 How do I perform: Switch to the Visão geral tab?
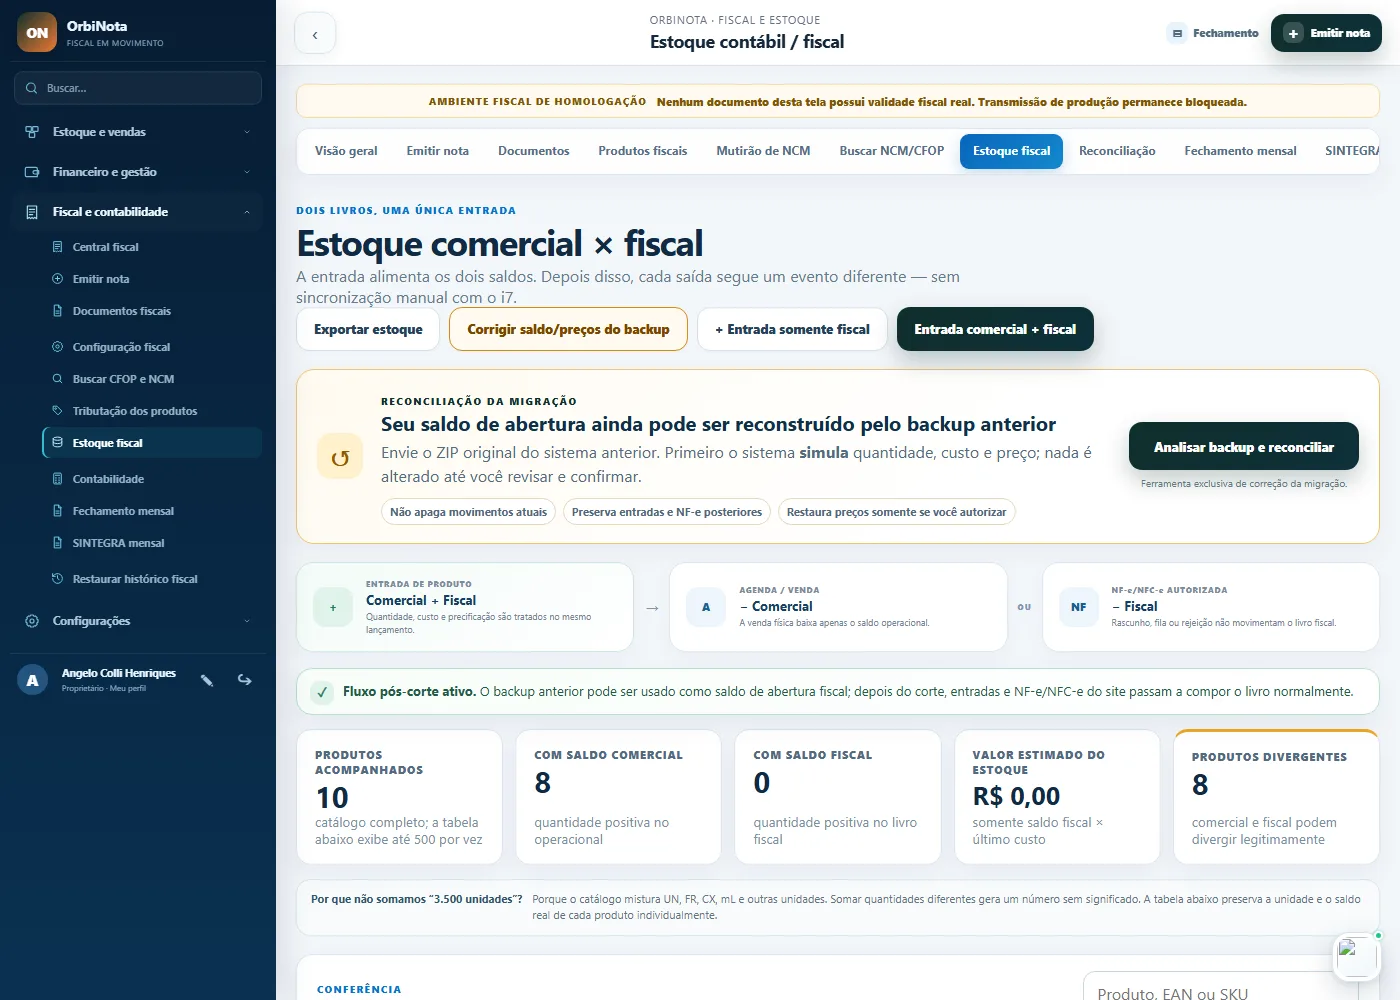pyautogui.click(x=346, y=151)
